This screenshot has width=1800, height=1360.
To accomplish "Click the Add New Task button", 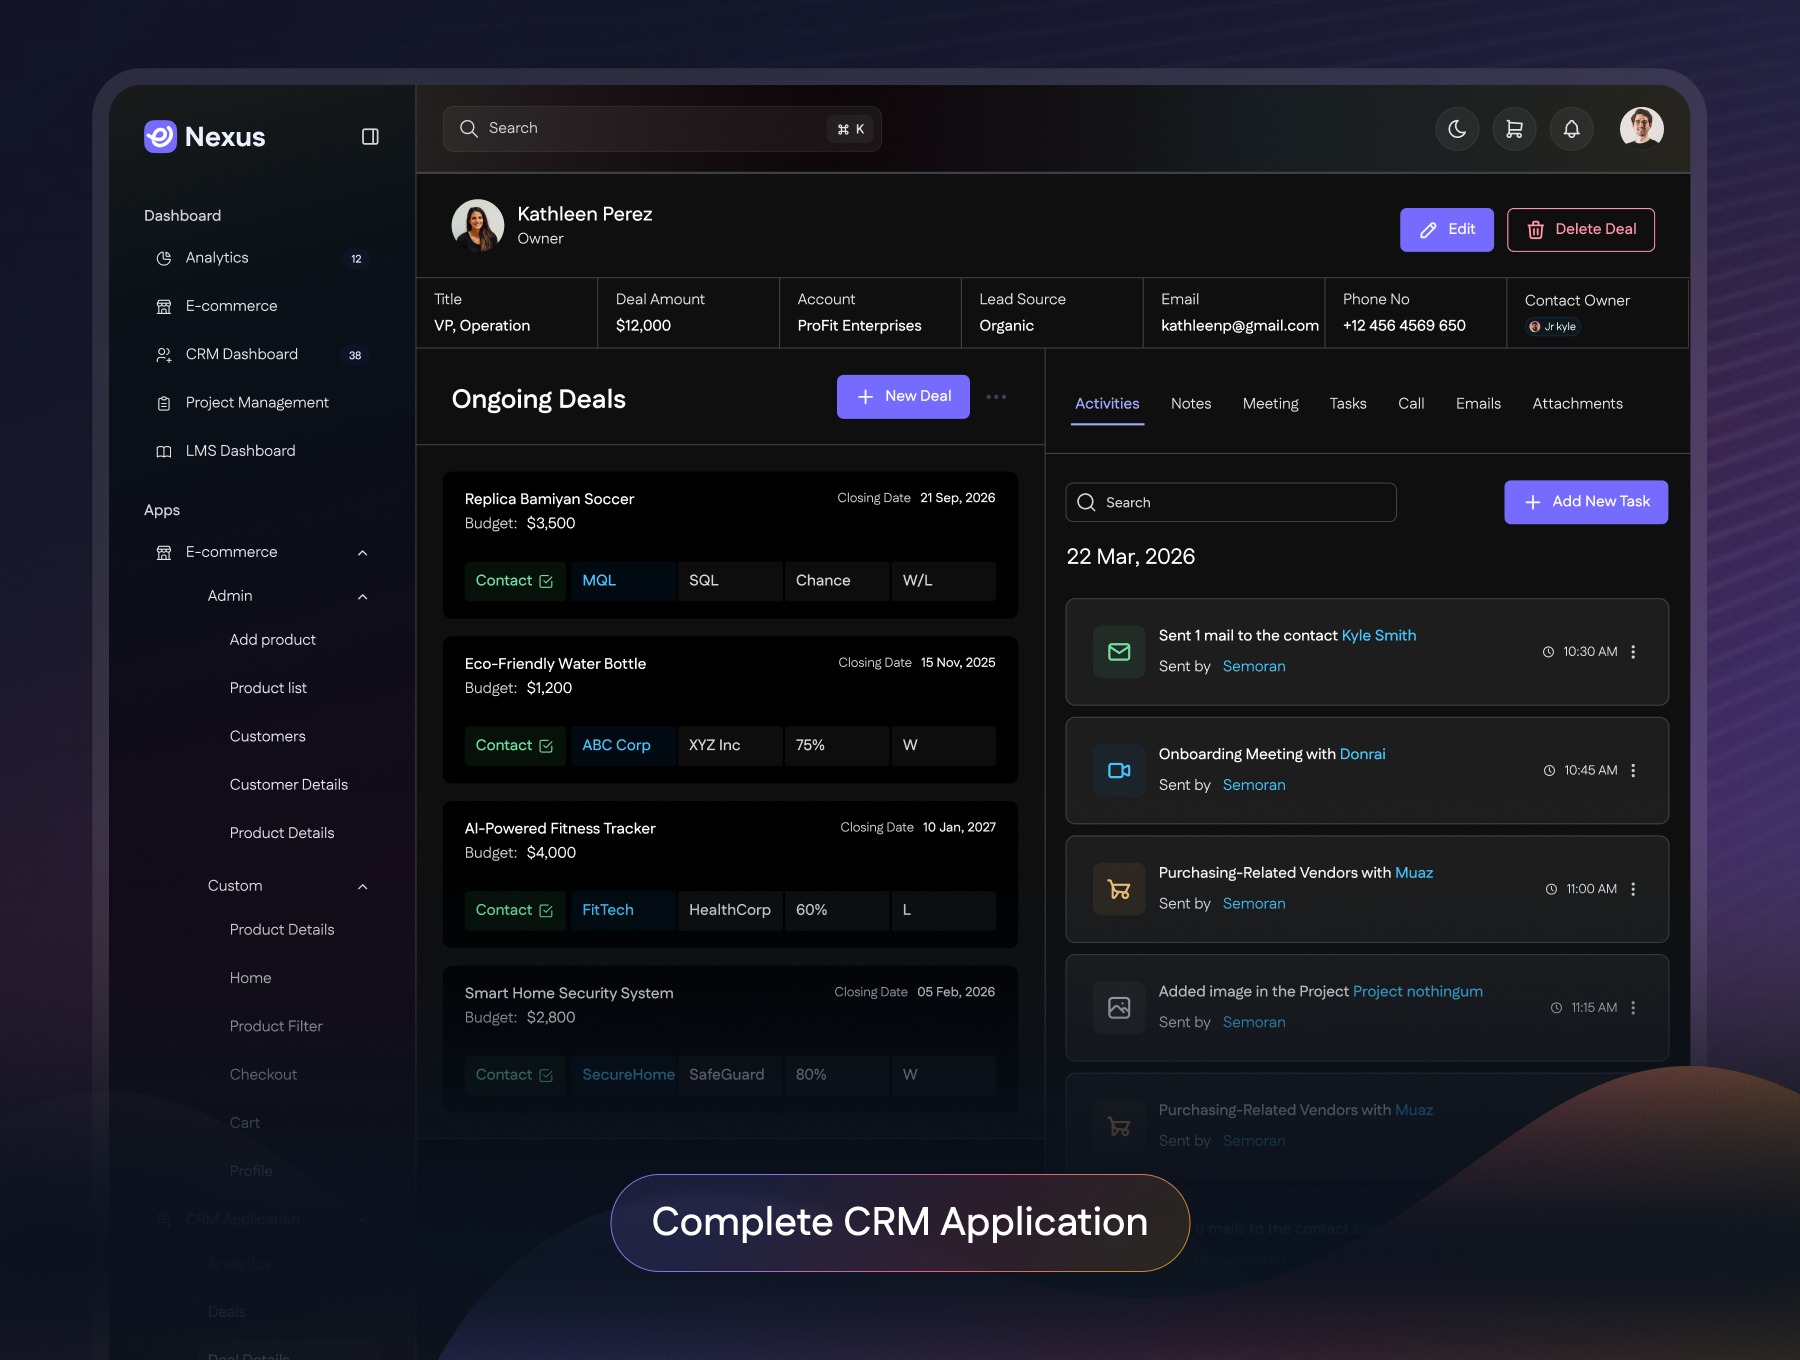I will (x=1586, y=502).
